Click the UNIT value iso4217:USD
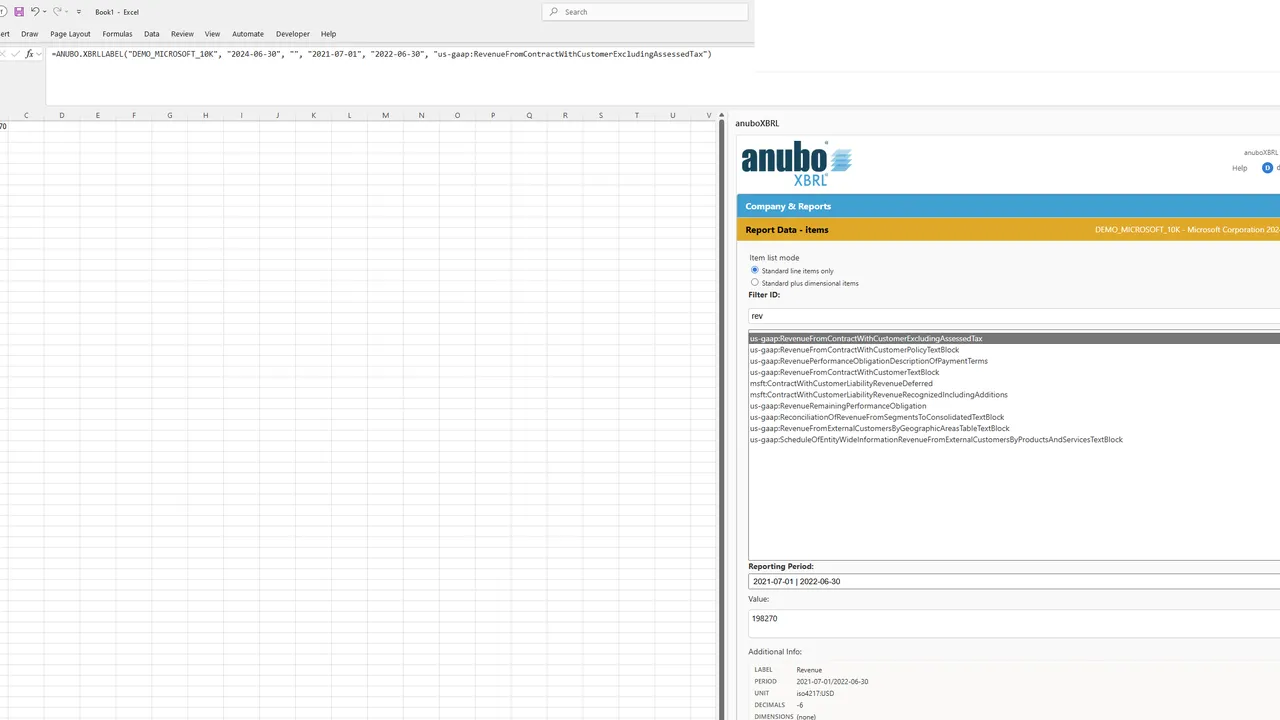The image size is (1280, 720). point(815,694)
